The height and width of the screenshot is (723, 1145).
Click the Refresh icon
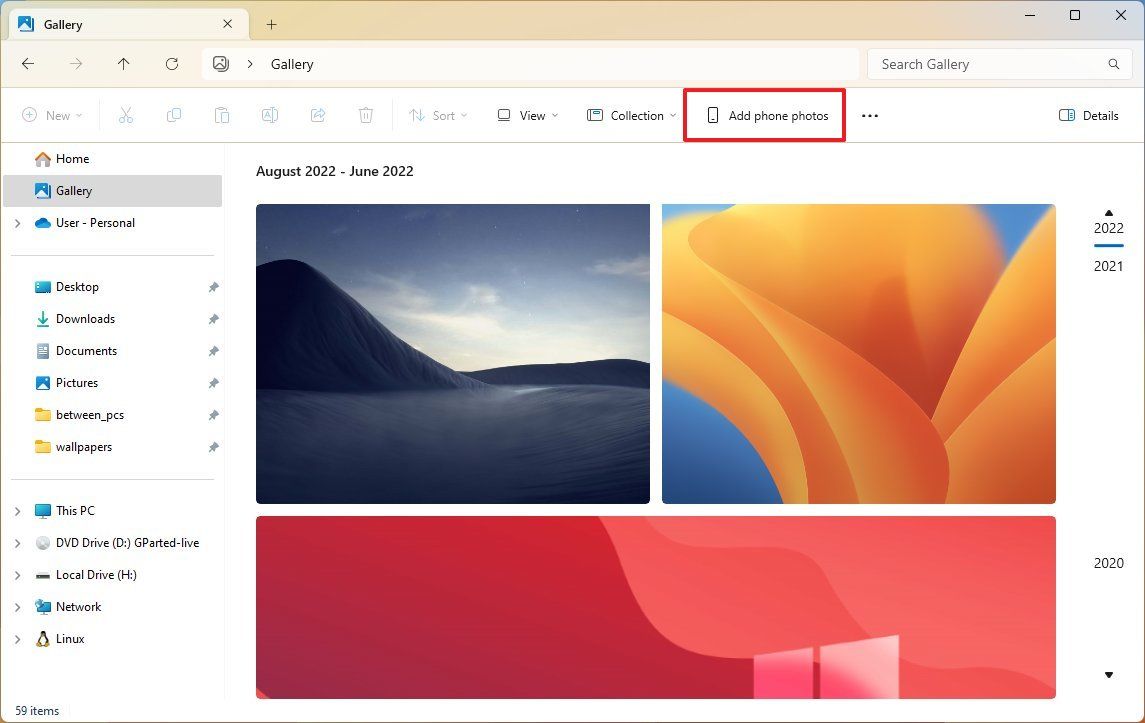click(x=171, y=63)
